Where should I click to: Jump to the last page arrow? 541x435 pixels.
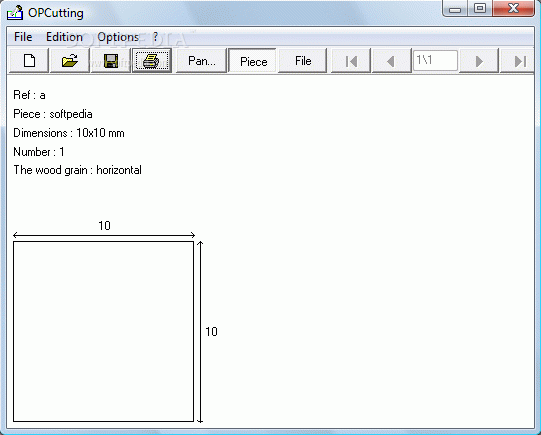518,61
